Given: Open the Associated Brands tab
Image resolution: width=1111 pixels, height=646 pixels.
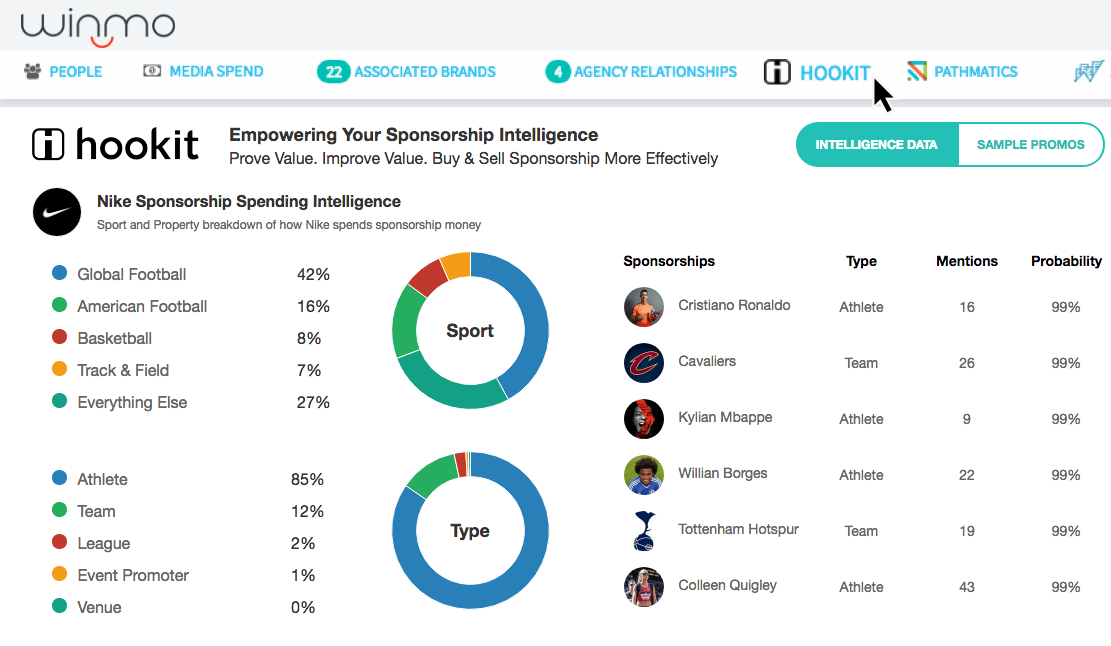Looking at the screenshot, I should click(x=407, y=72).
